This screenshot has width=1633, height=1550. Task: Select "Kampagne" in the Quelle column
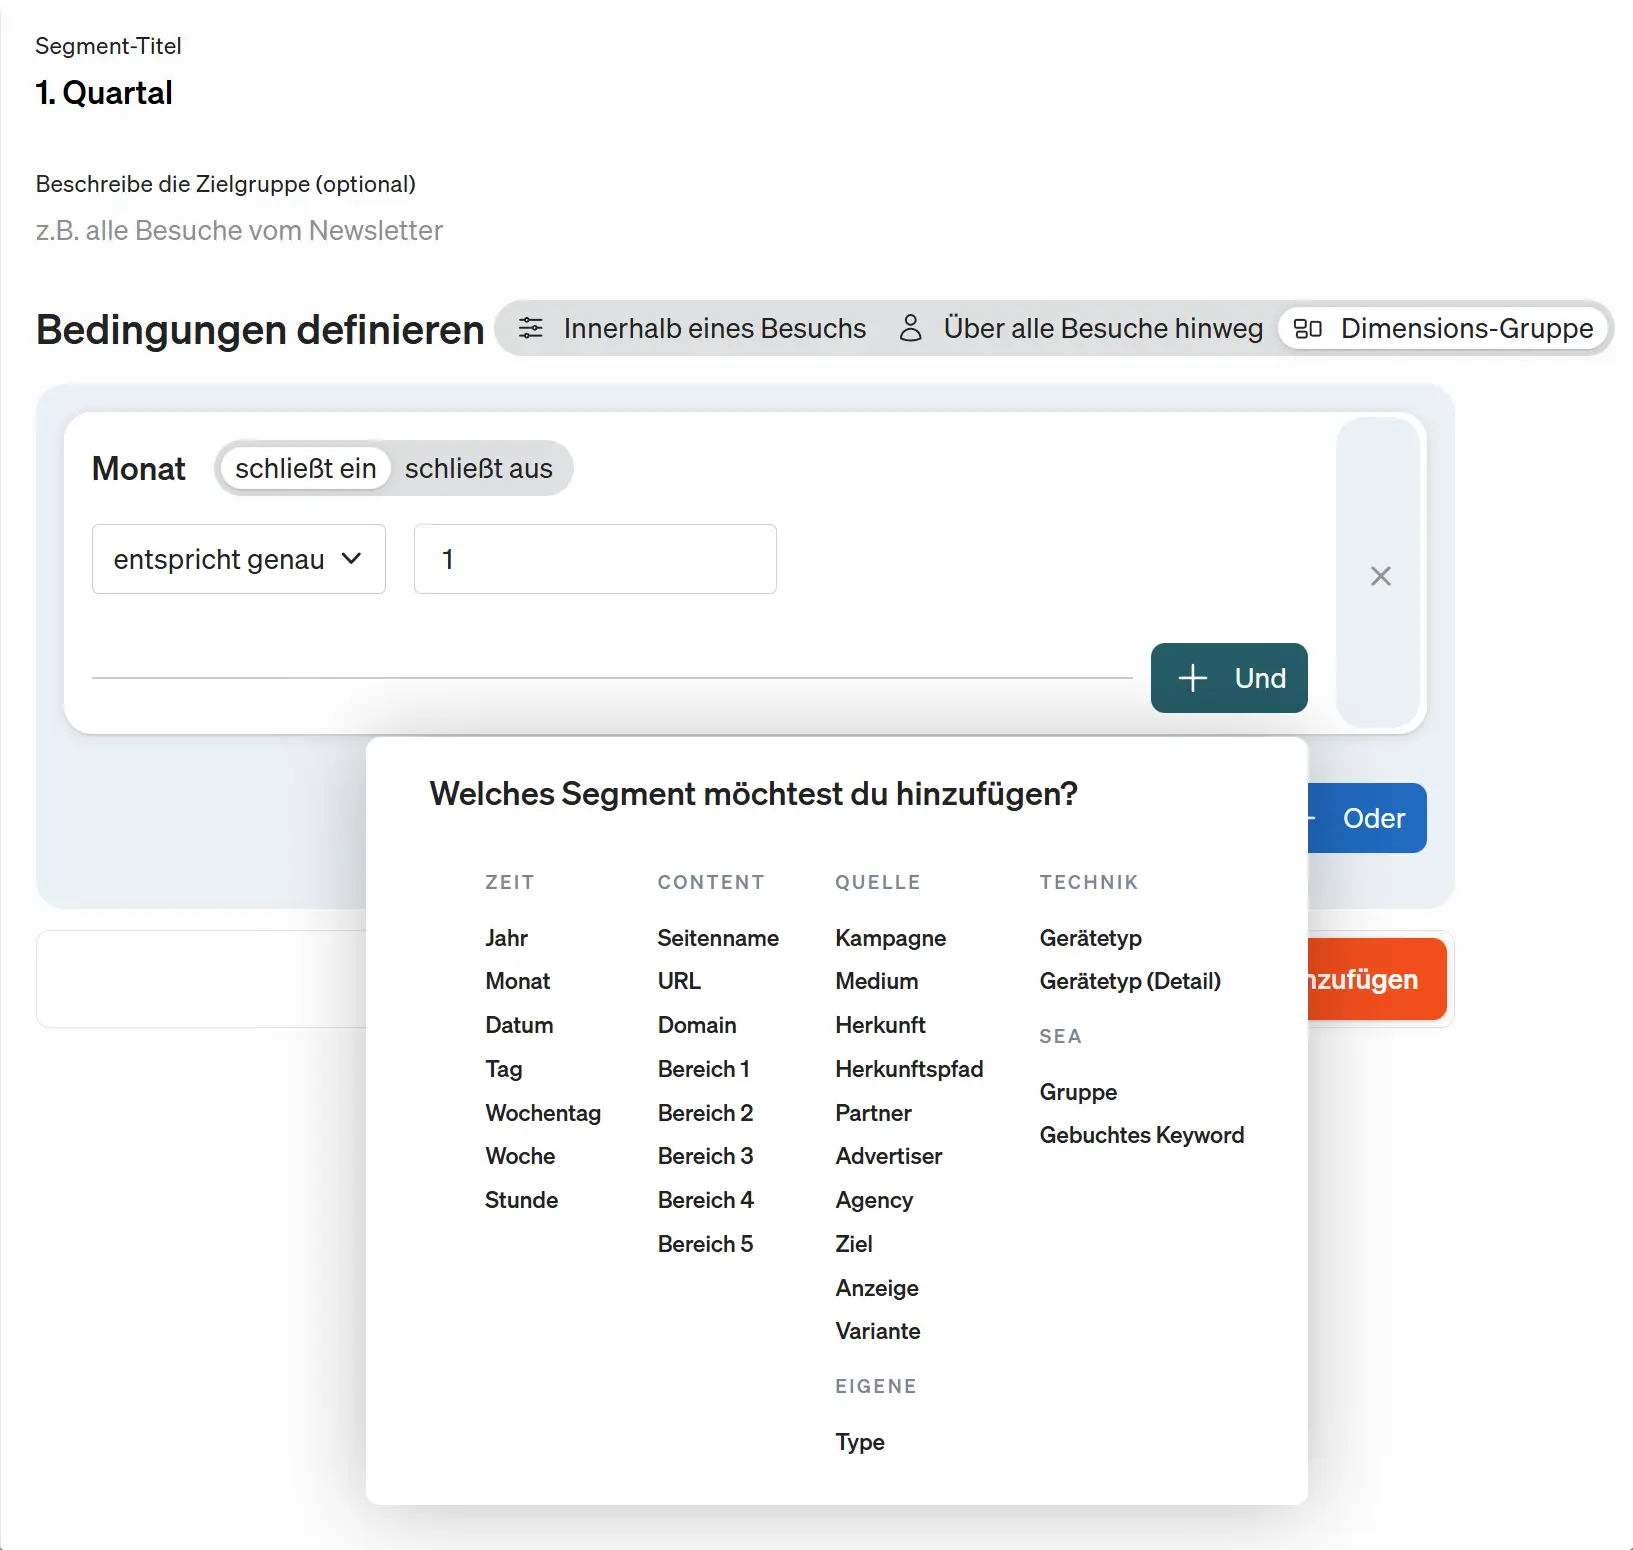(x=890, y=938)
